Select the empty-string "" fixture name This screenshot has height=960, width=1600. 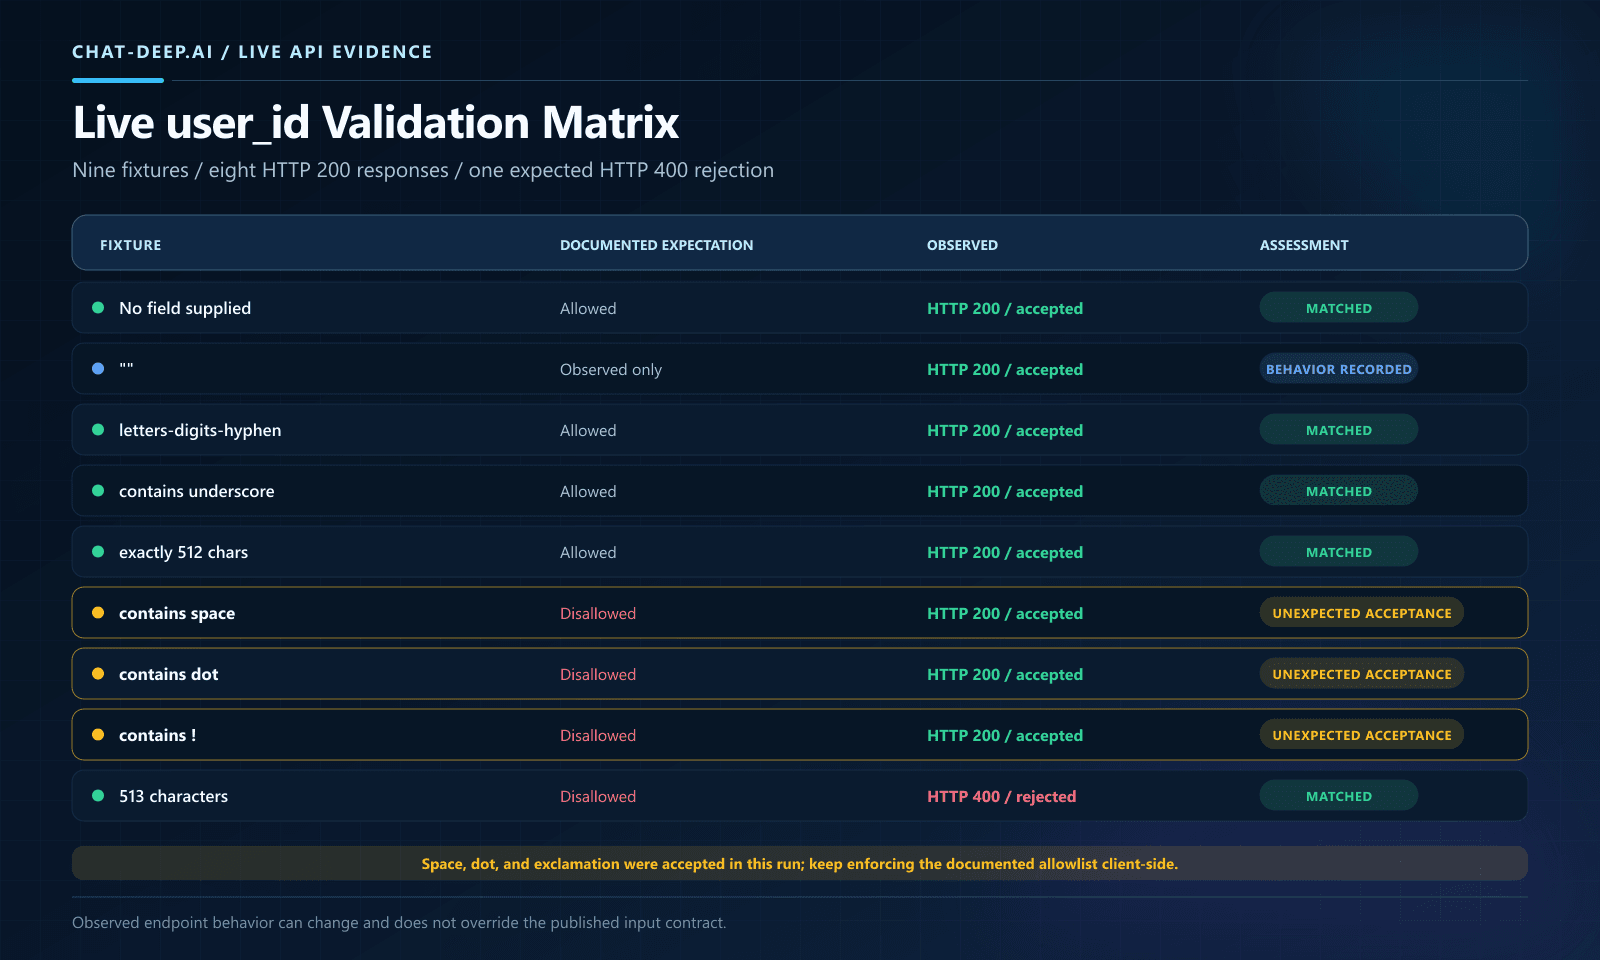click(x=126, y=367)
